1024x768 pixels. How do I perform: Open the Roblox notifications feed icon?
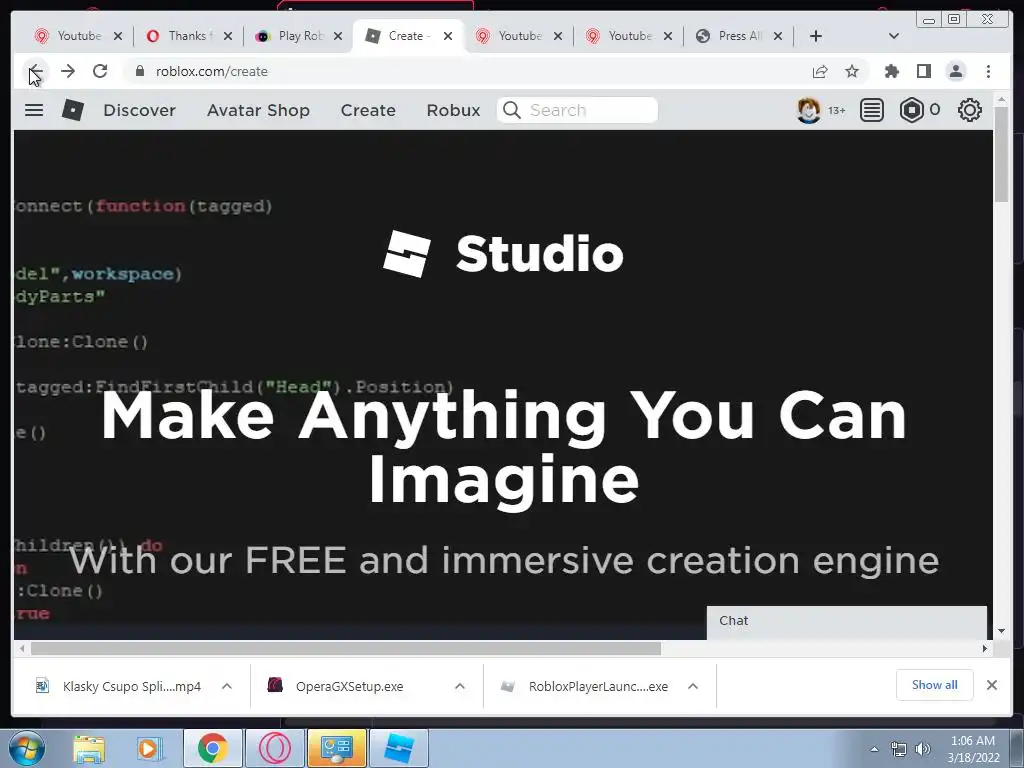pos(871,110)
